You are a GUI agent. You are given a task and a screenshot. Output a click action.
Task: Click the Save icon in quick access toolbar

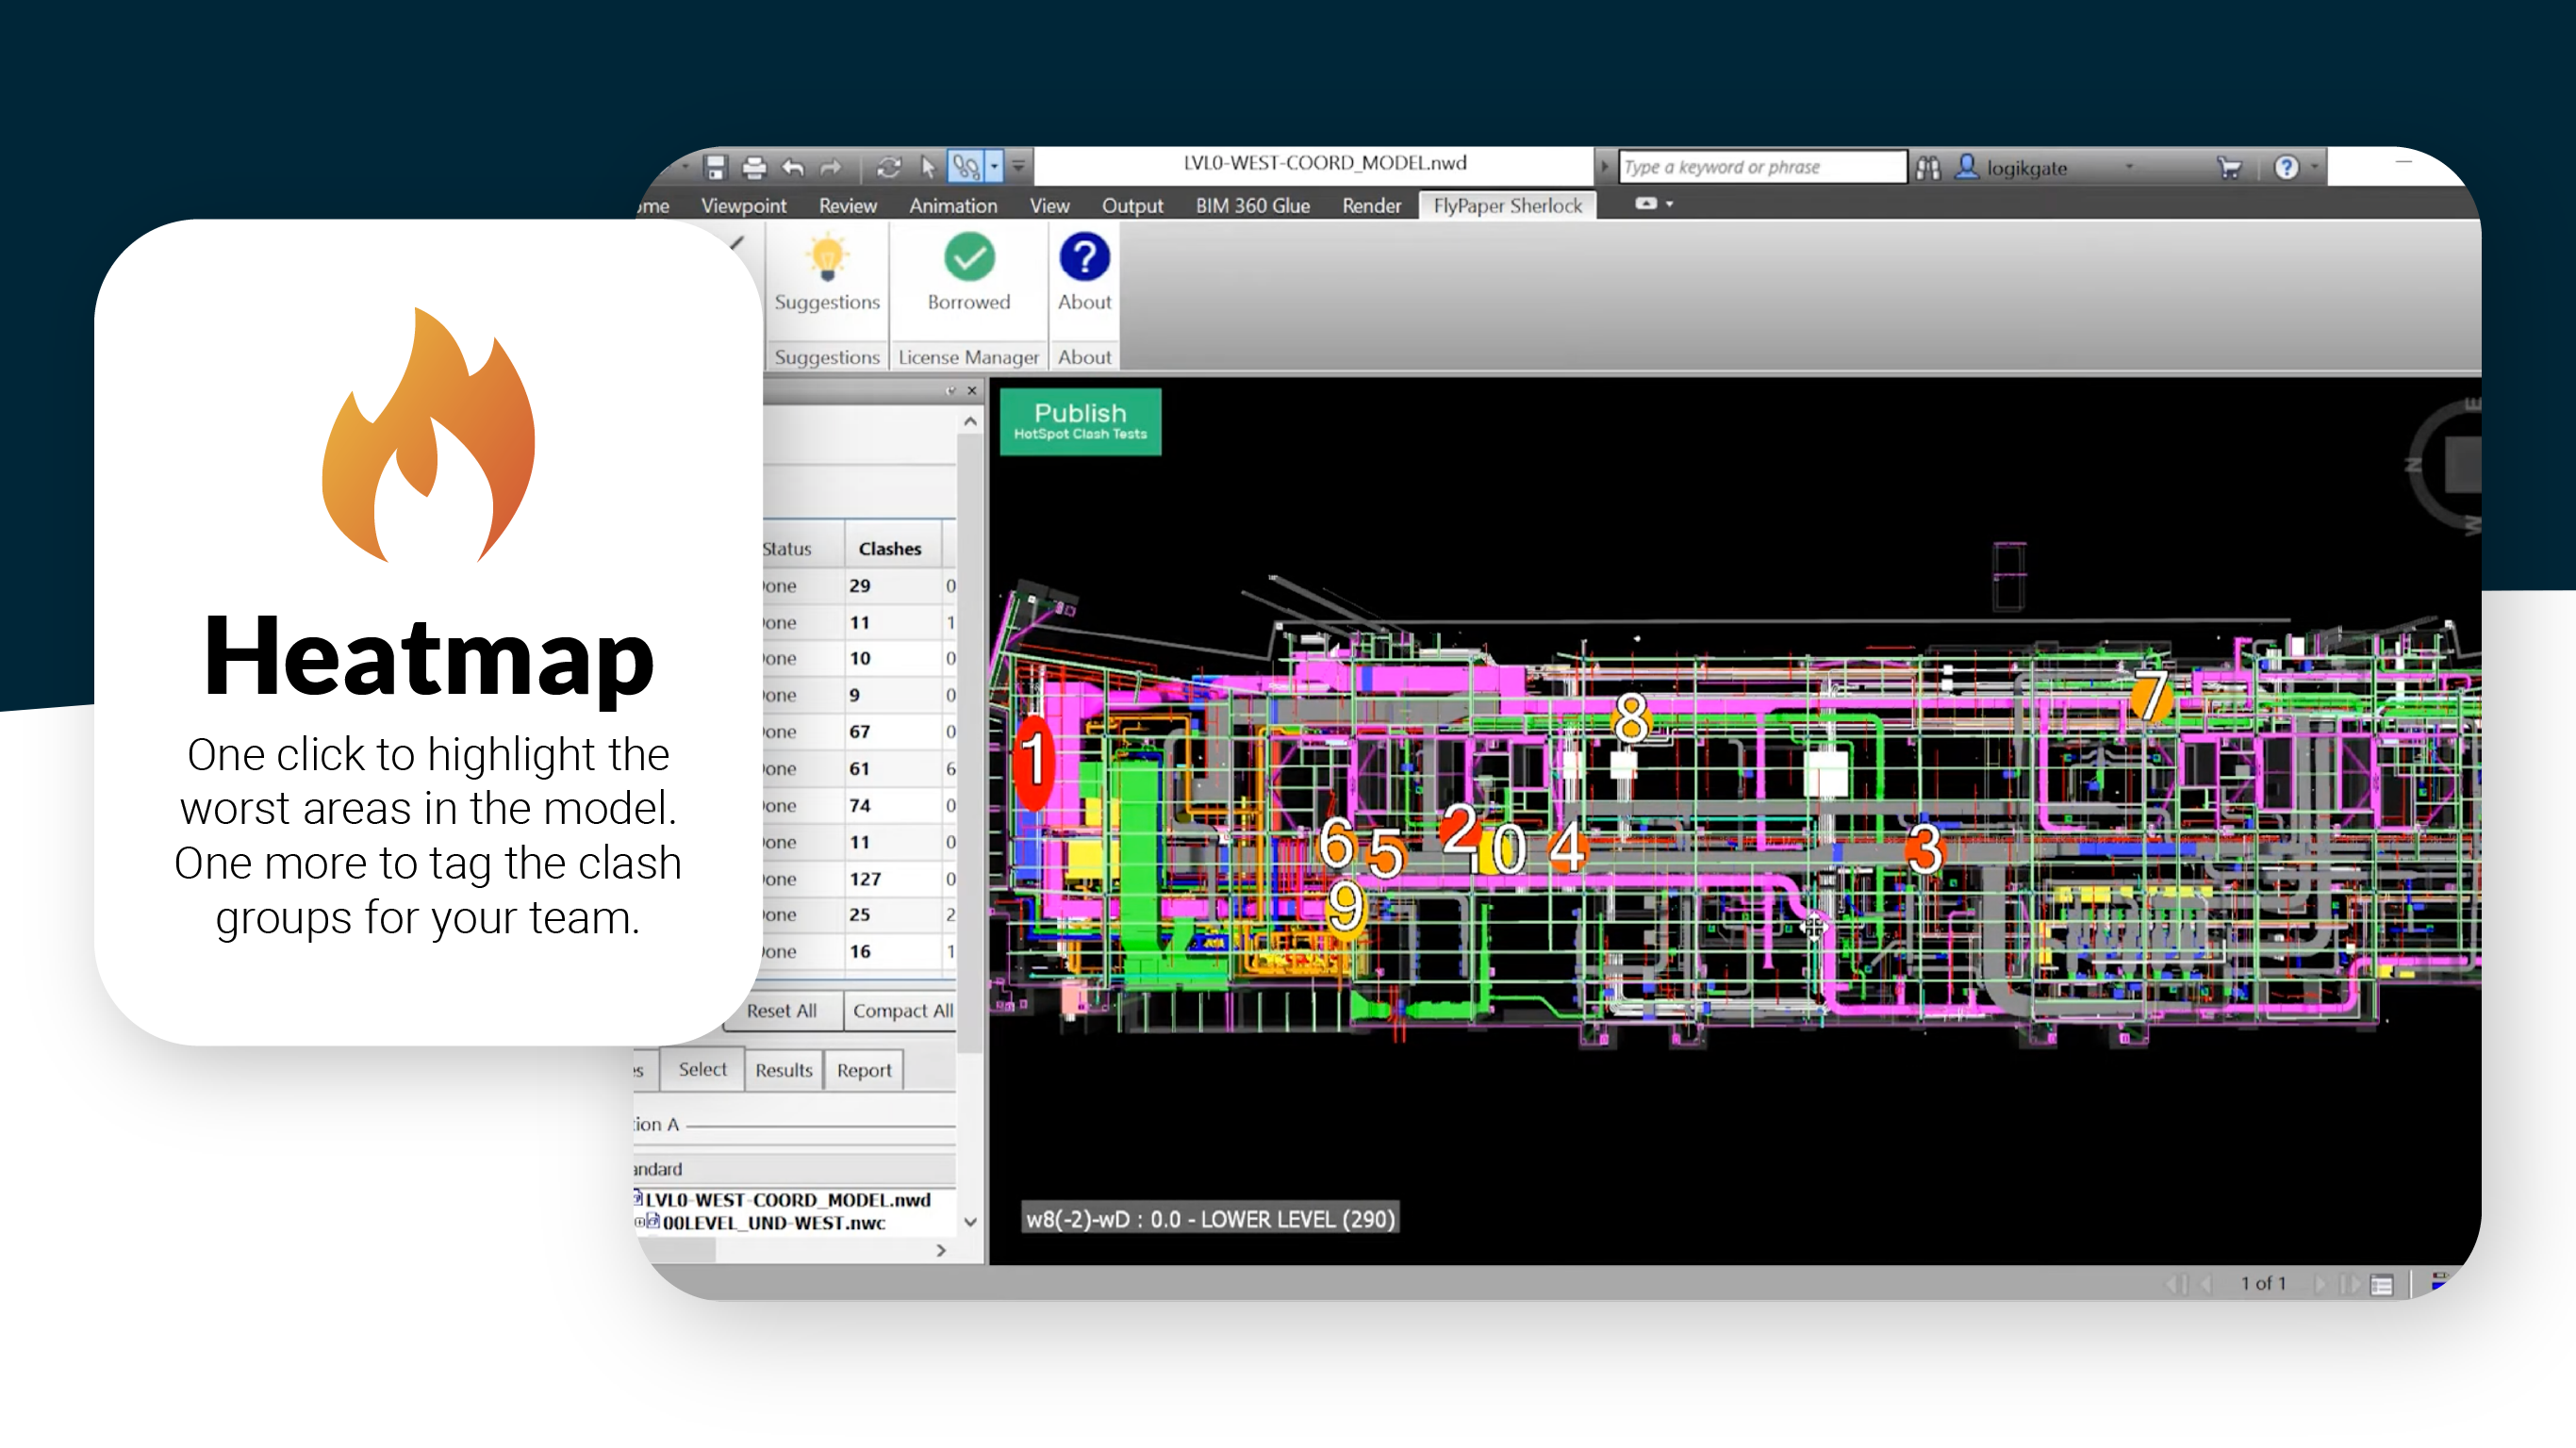[715, 167]
